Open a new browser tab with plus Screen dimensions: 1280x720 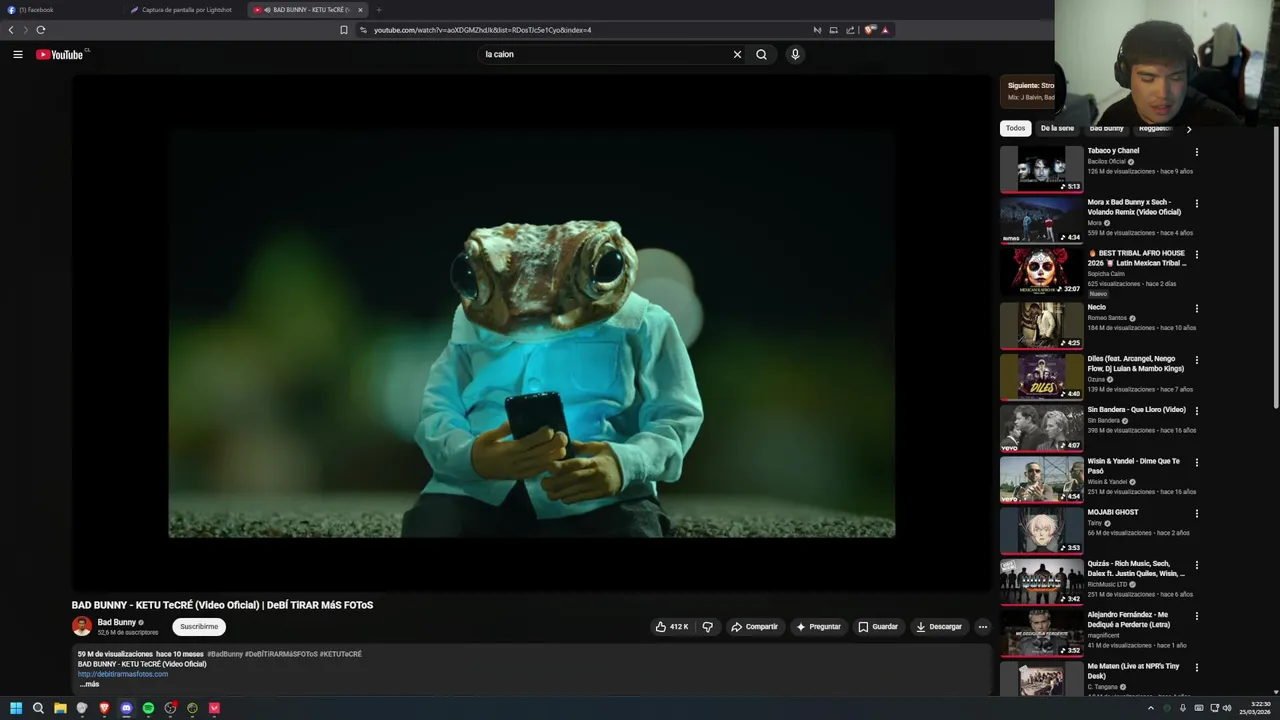379,10
